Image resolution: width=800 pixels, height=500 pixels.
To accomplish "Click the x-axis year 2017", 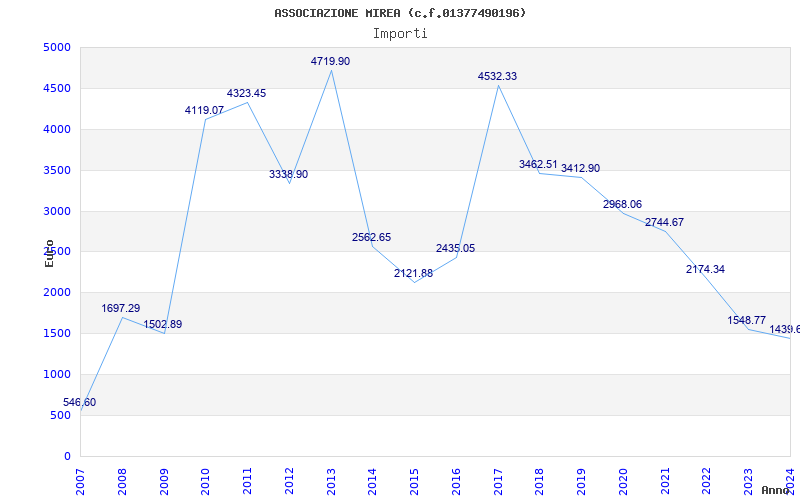I will click(x=498, y=482).
